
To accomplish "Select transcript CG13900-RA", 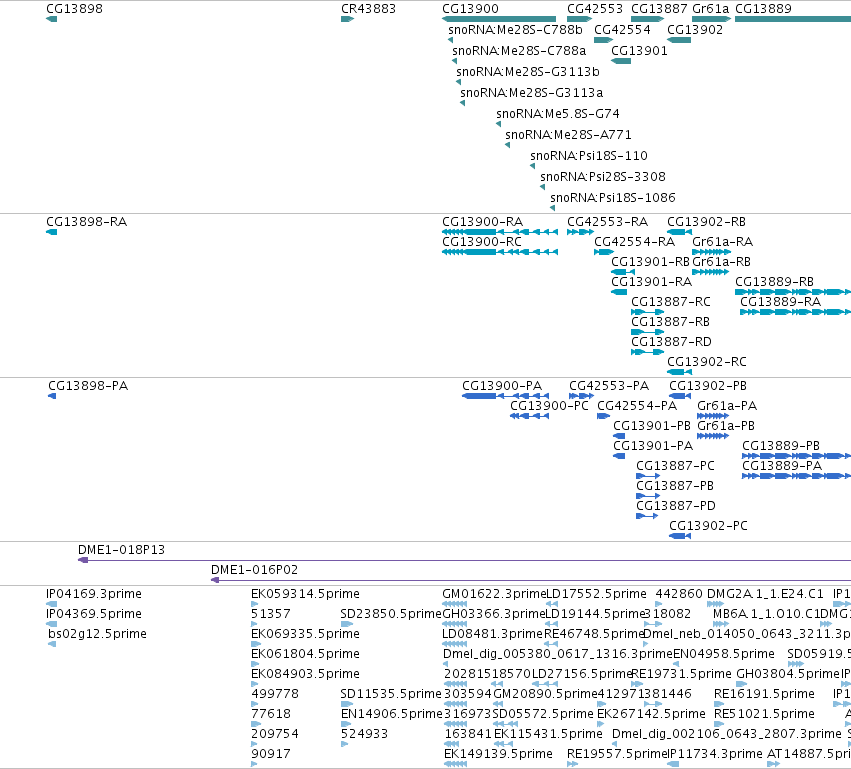I will 482,222.
